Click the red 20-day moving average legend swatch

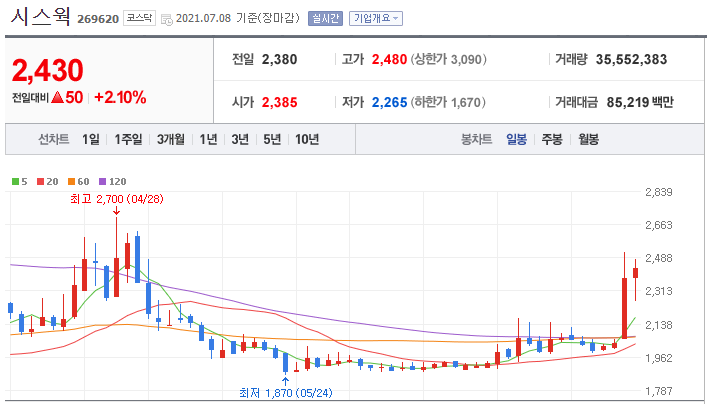[40, 182]
